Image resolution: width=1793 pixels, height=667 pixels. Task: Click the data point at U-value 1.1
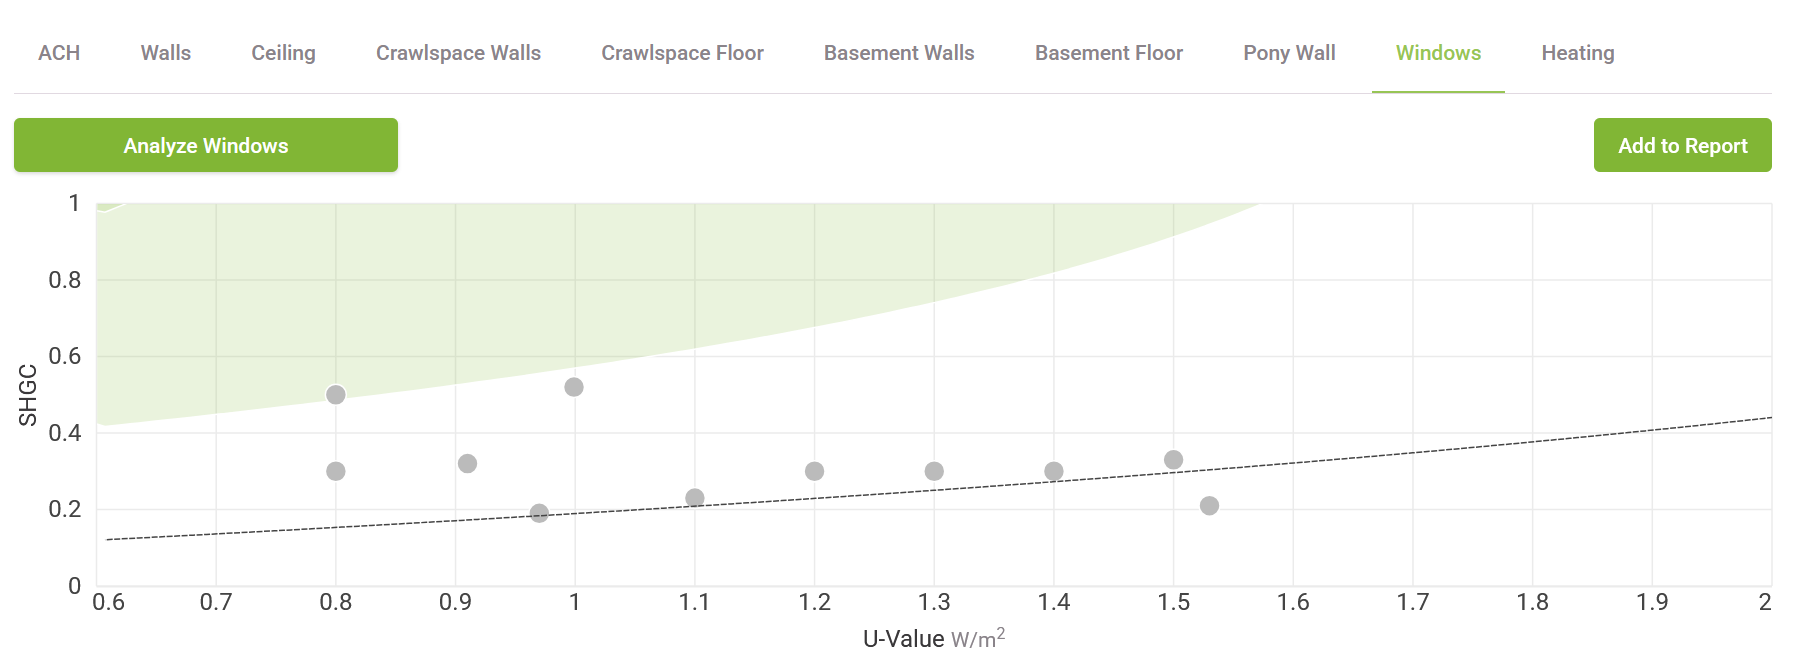click(x=695, y=498)
